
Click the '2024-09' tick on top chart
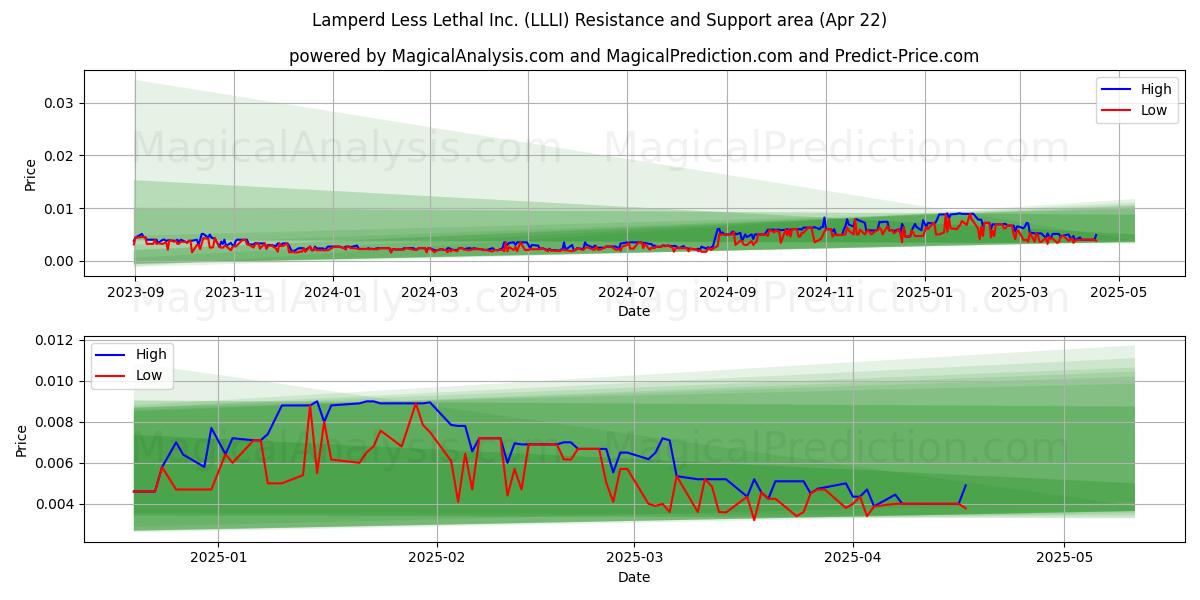coord(727,291)
